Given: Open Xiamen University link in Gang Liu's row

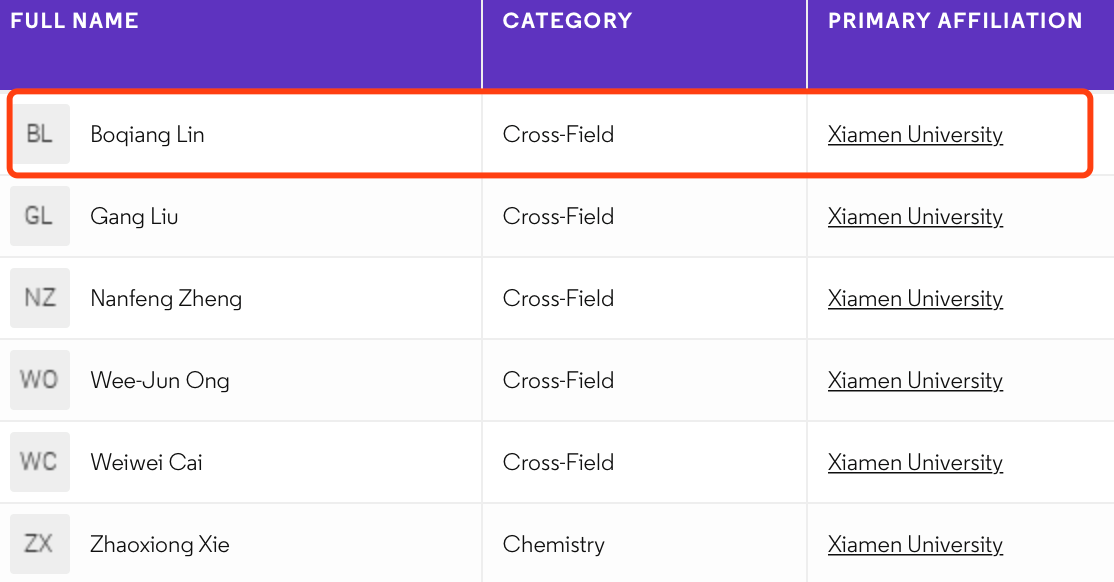Looking at the screenshot, I should (915, 217).
